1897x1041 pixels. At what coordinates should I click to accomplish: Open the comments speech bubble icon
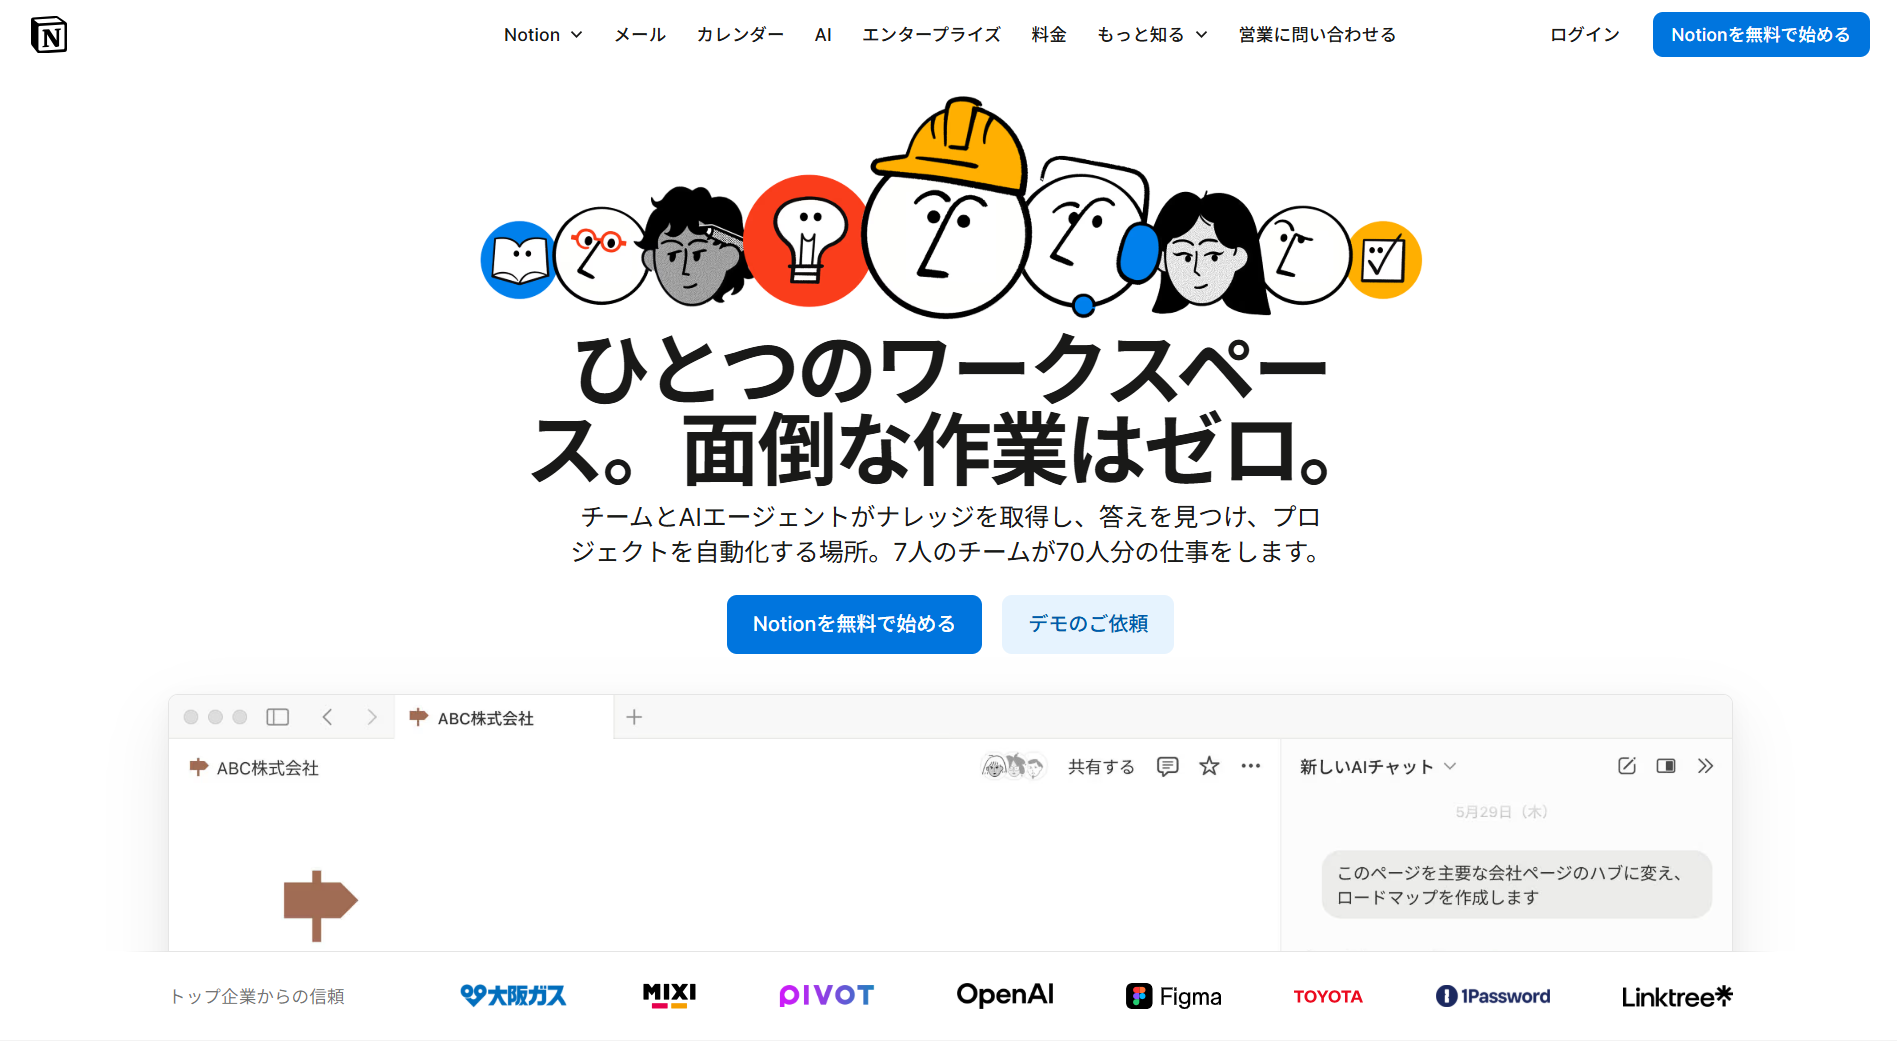(x=1168, y=766)
